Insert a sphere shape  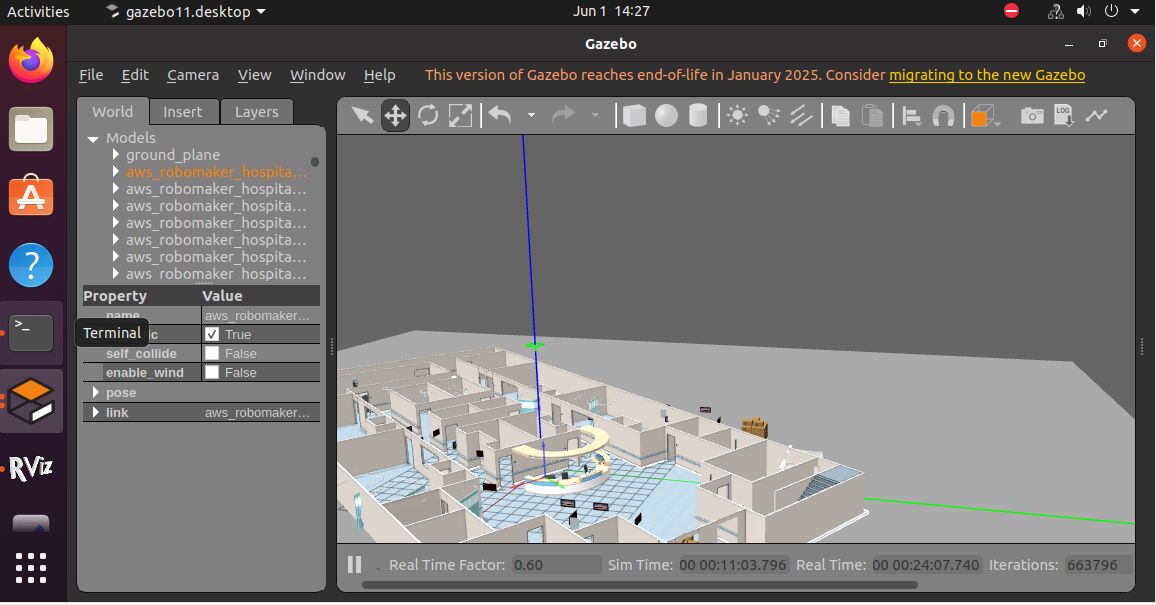click(x=666, y=116)
